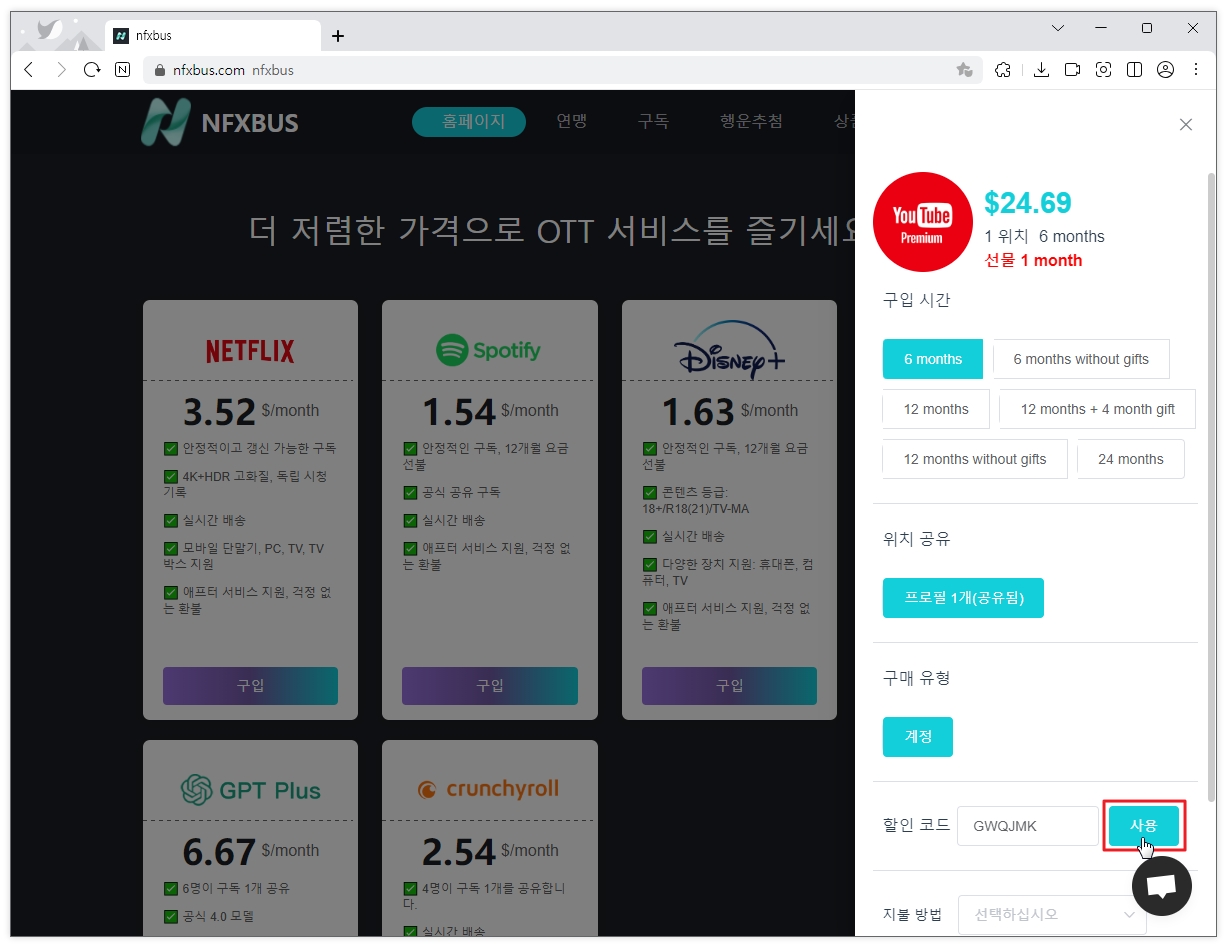The width and height of the screenshot is (1229, 950).
Task: Open the user profile icon
Action: 1165,69
